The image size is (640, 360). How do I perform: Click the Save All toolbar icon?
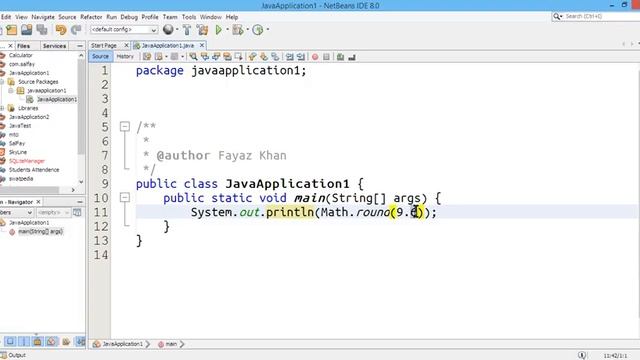point(42,30)
